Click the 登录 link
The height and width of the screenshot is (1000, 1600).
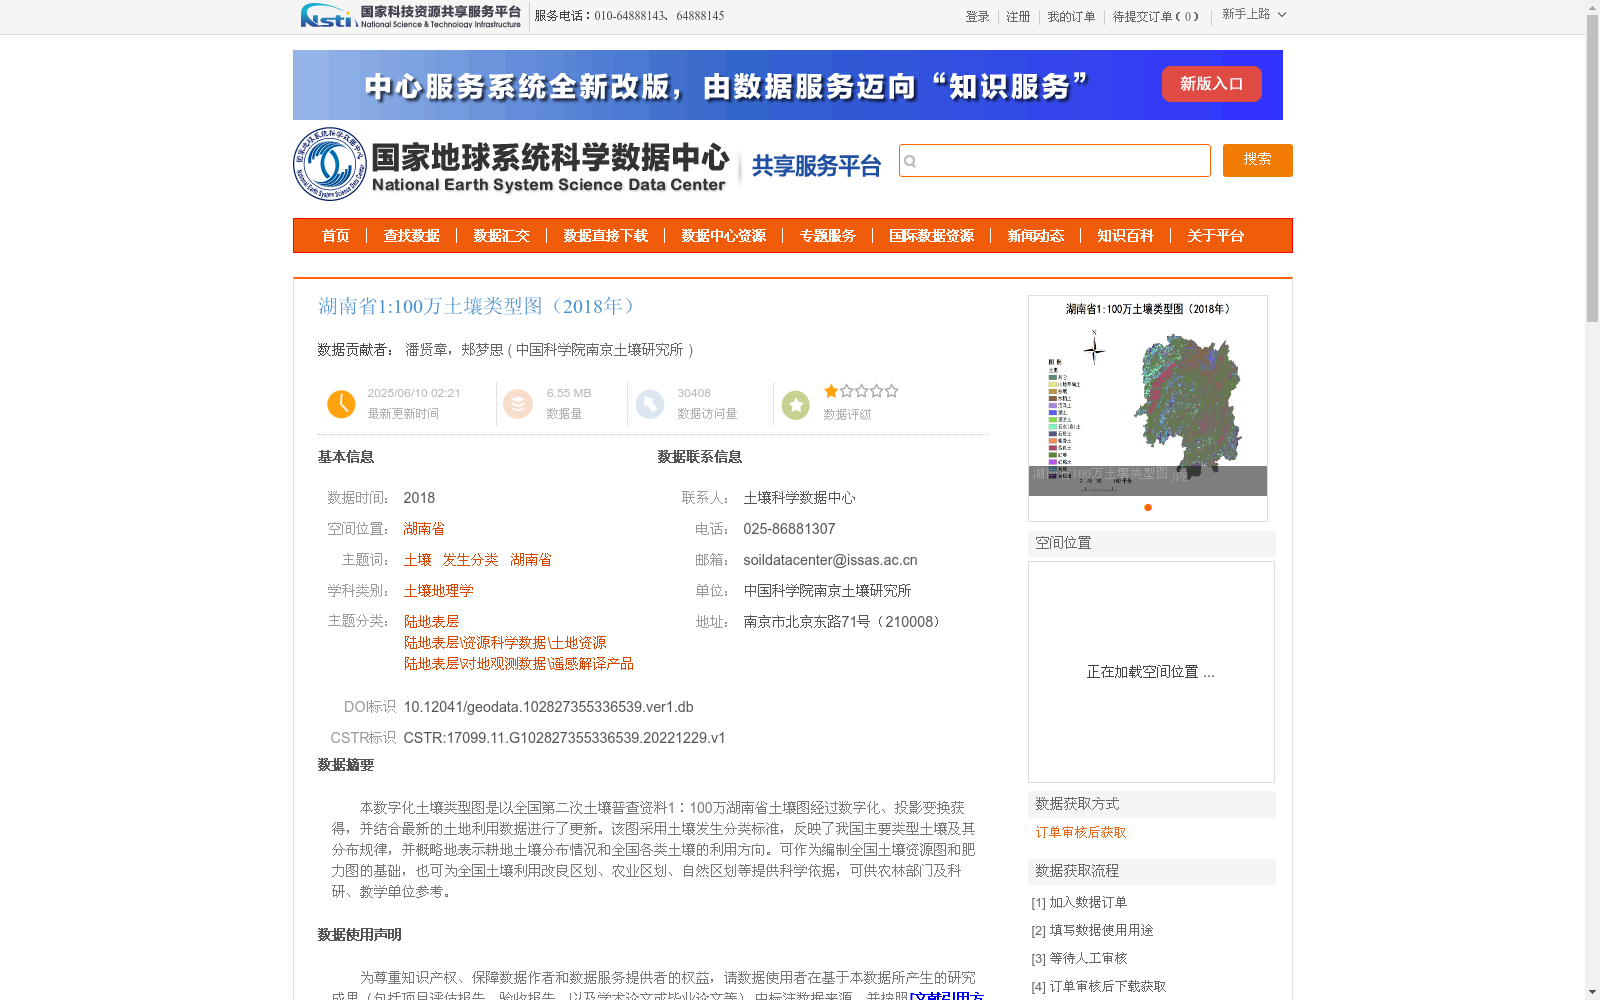977,17
